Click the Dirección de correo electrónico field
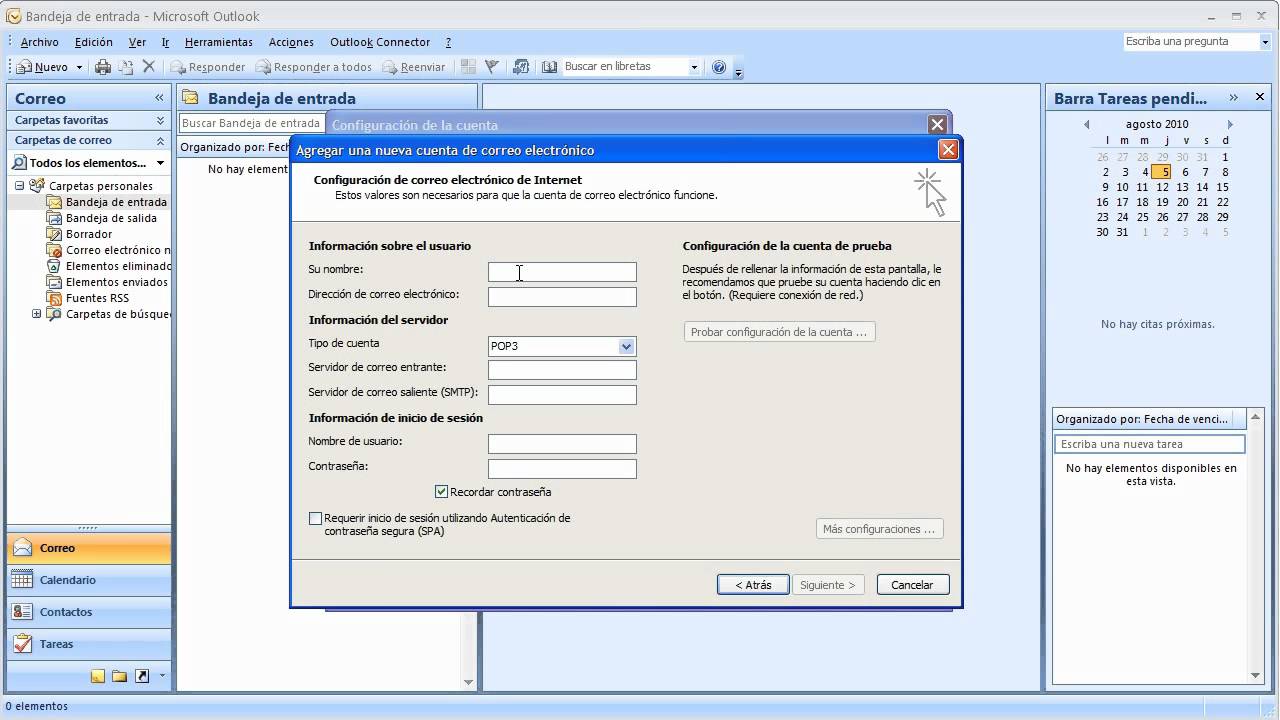Viewport: 1280px width, 720px height. point(562,297)
